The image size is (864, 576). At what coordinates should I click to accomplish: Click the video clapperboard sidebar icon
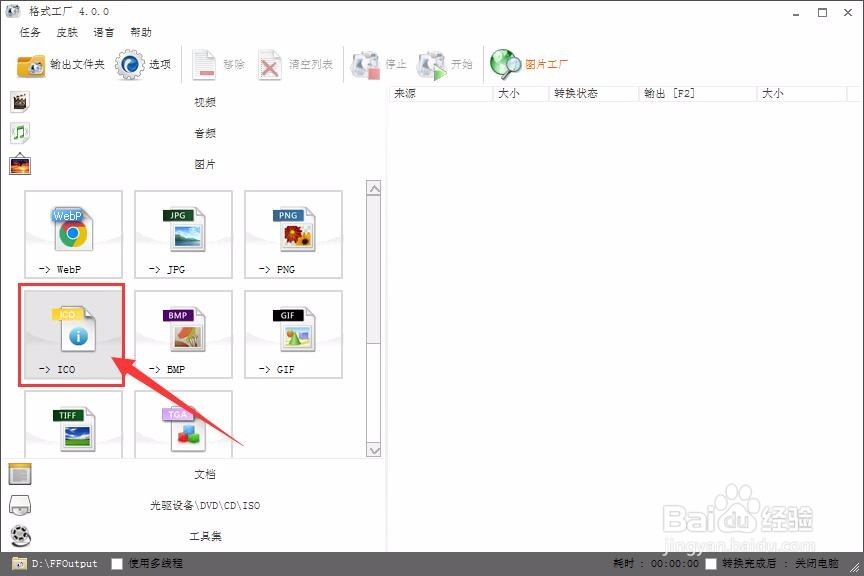pos(20,100)
